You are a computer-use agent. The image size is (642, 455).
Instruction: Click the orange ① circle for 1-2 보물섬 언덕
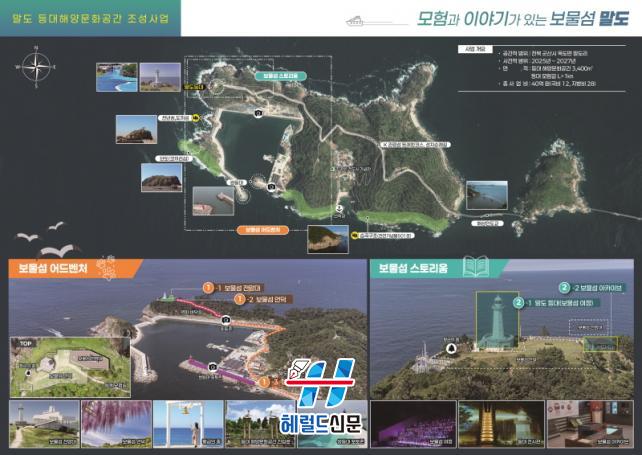tap(240, 299)
